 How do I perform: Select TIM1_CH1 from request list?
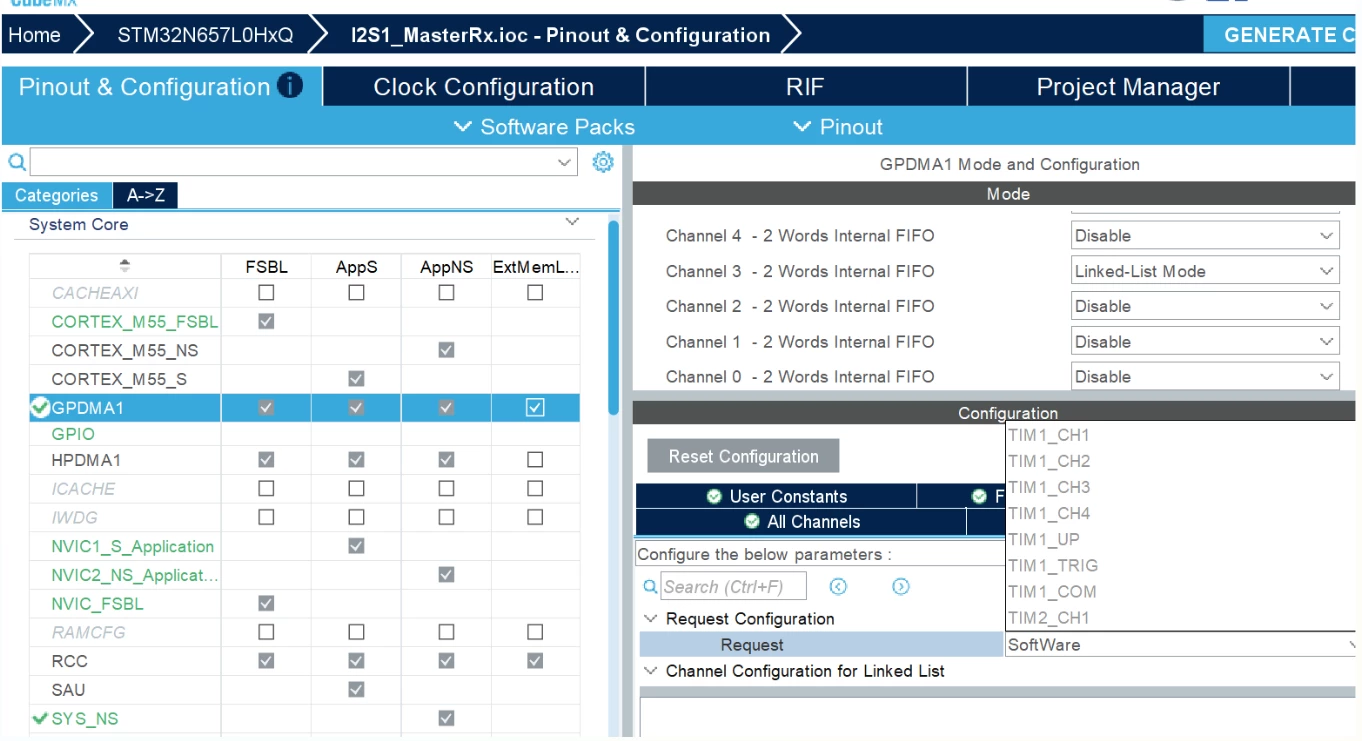1180,435
